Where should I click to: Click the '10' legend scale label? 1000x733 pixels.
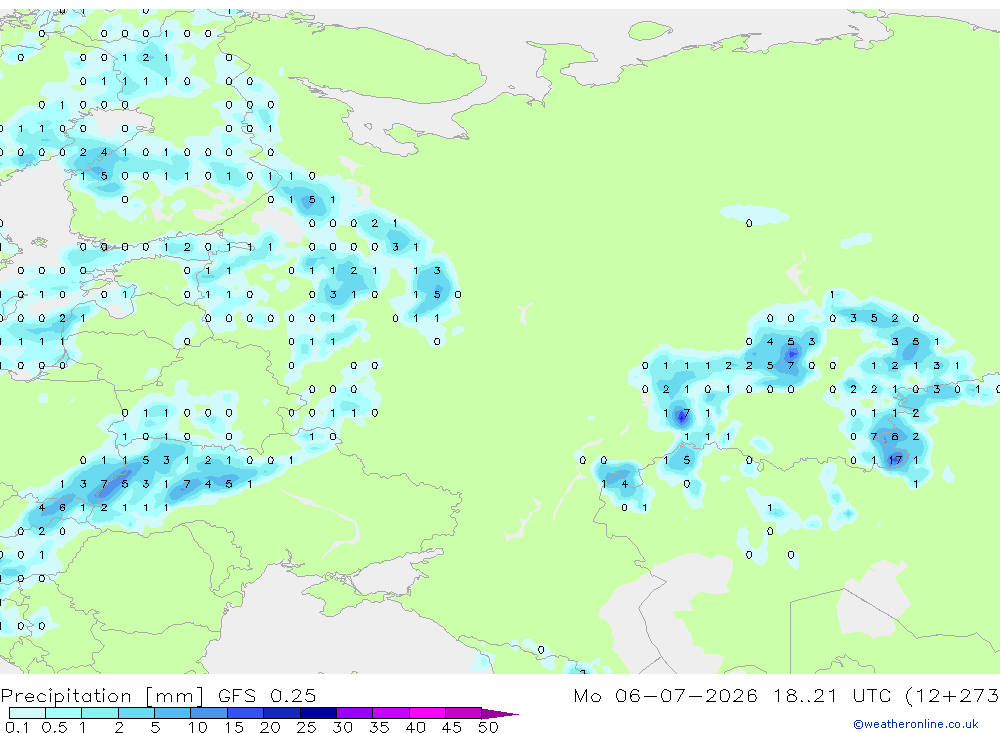tap(198, 727)
